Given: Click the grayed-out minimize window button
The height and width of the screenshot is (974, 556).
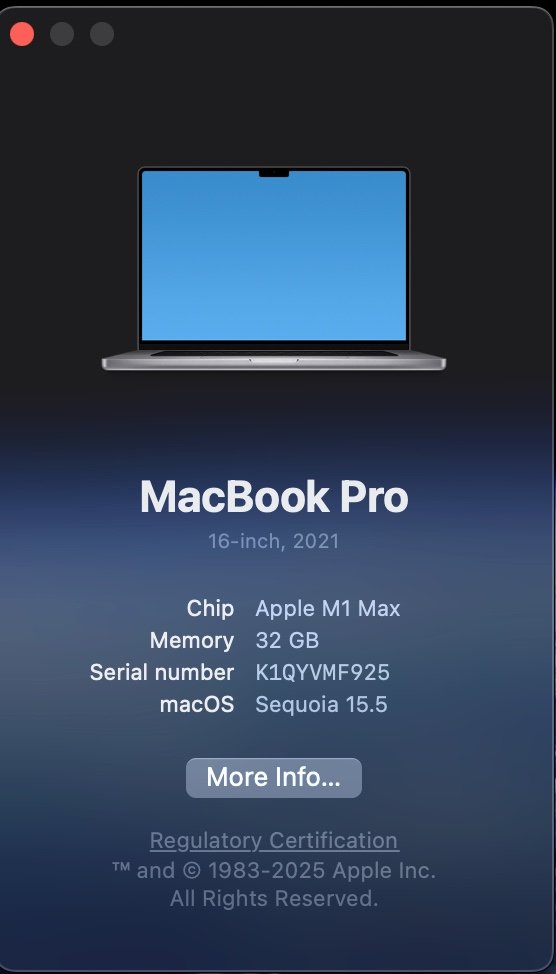Looking at the screenshot, I should click(x=62, y=34).
